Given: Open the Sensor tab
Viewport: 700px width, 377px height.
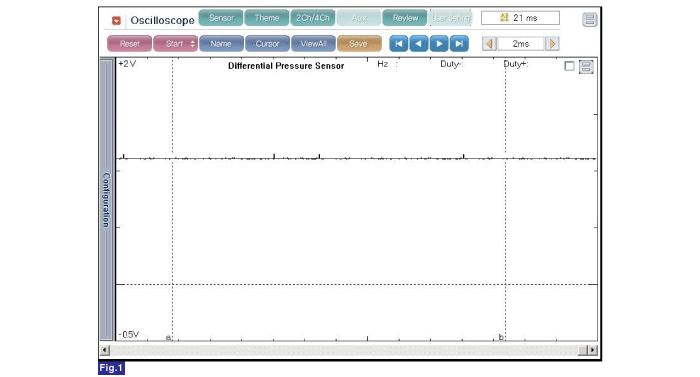Looking at the screenshot, I should (x=221, y=18).
